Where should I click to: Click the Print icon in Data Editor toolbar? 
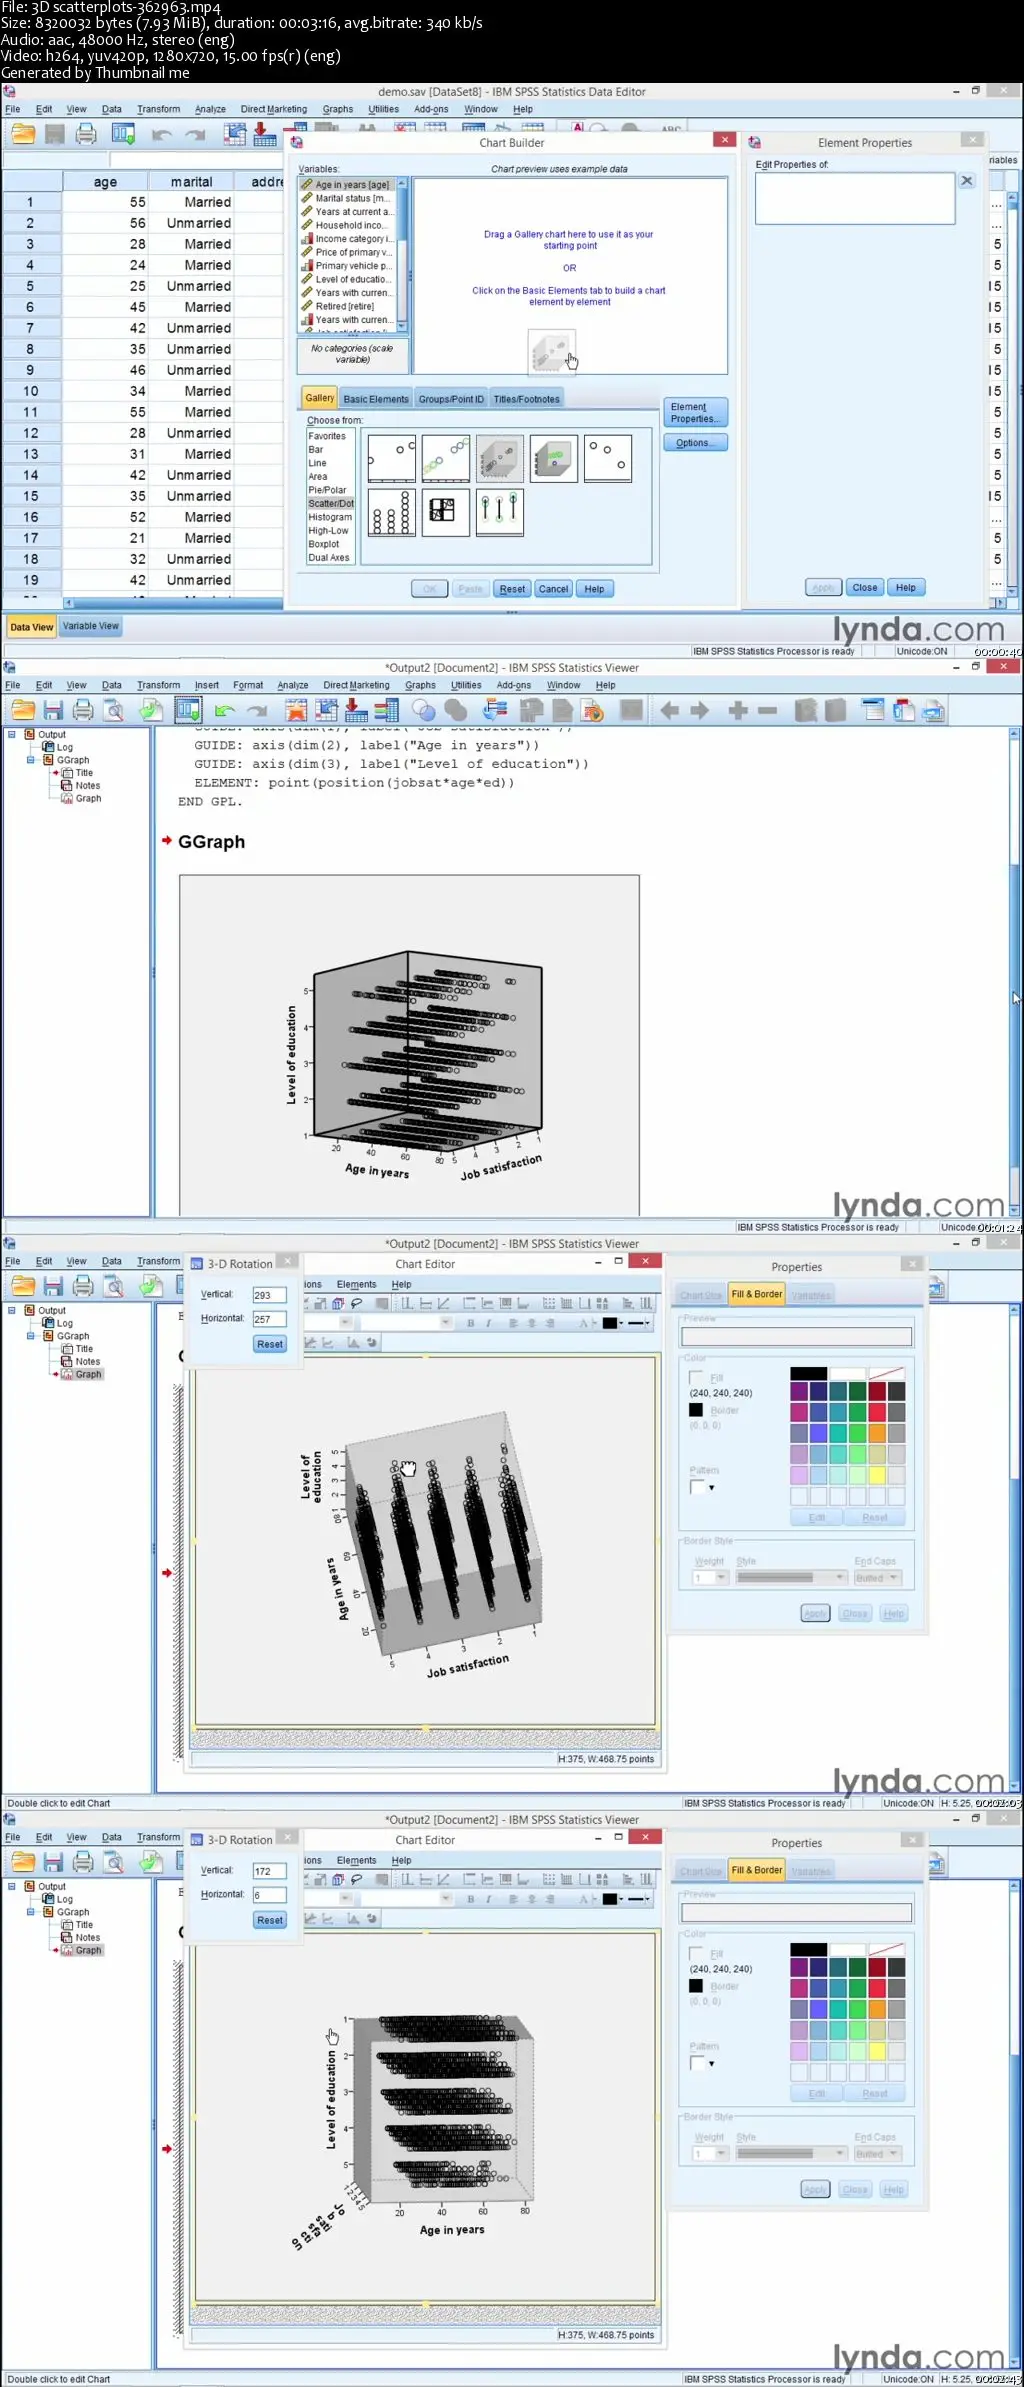pyautogui.click(x=86, y=134)
